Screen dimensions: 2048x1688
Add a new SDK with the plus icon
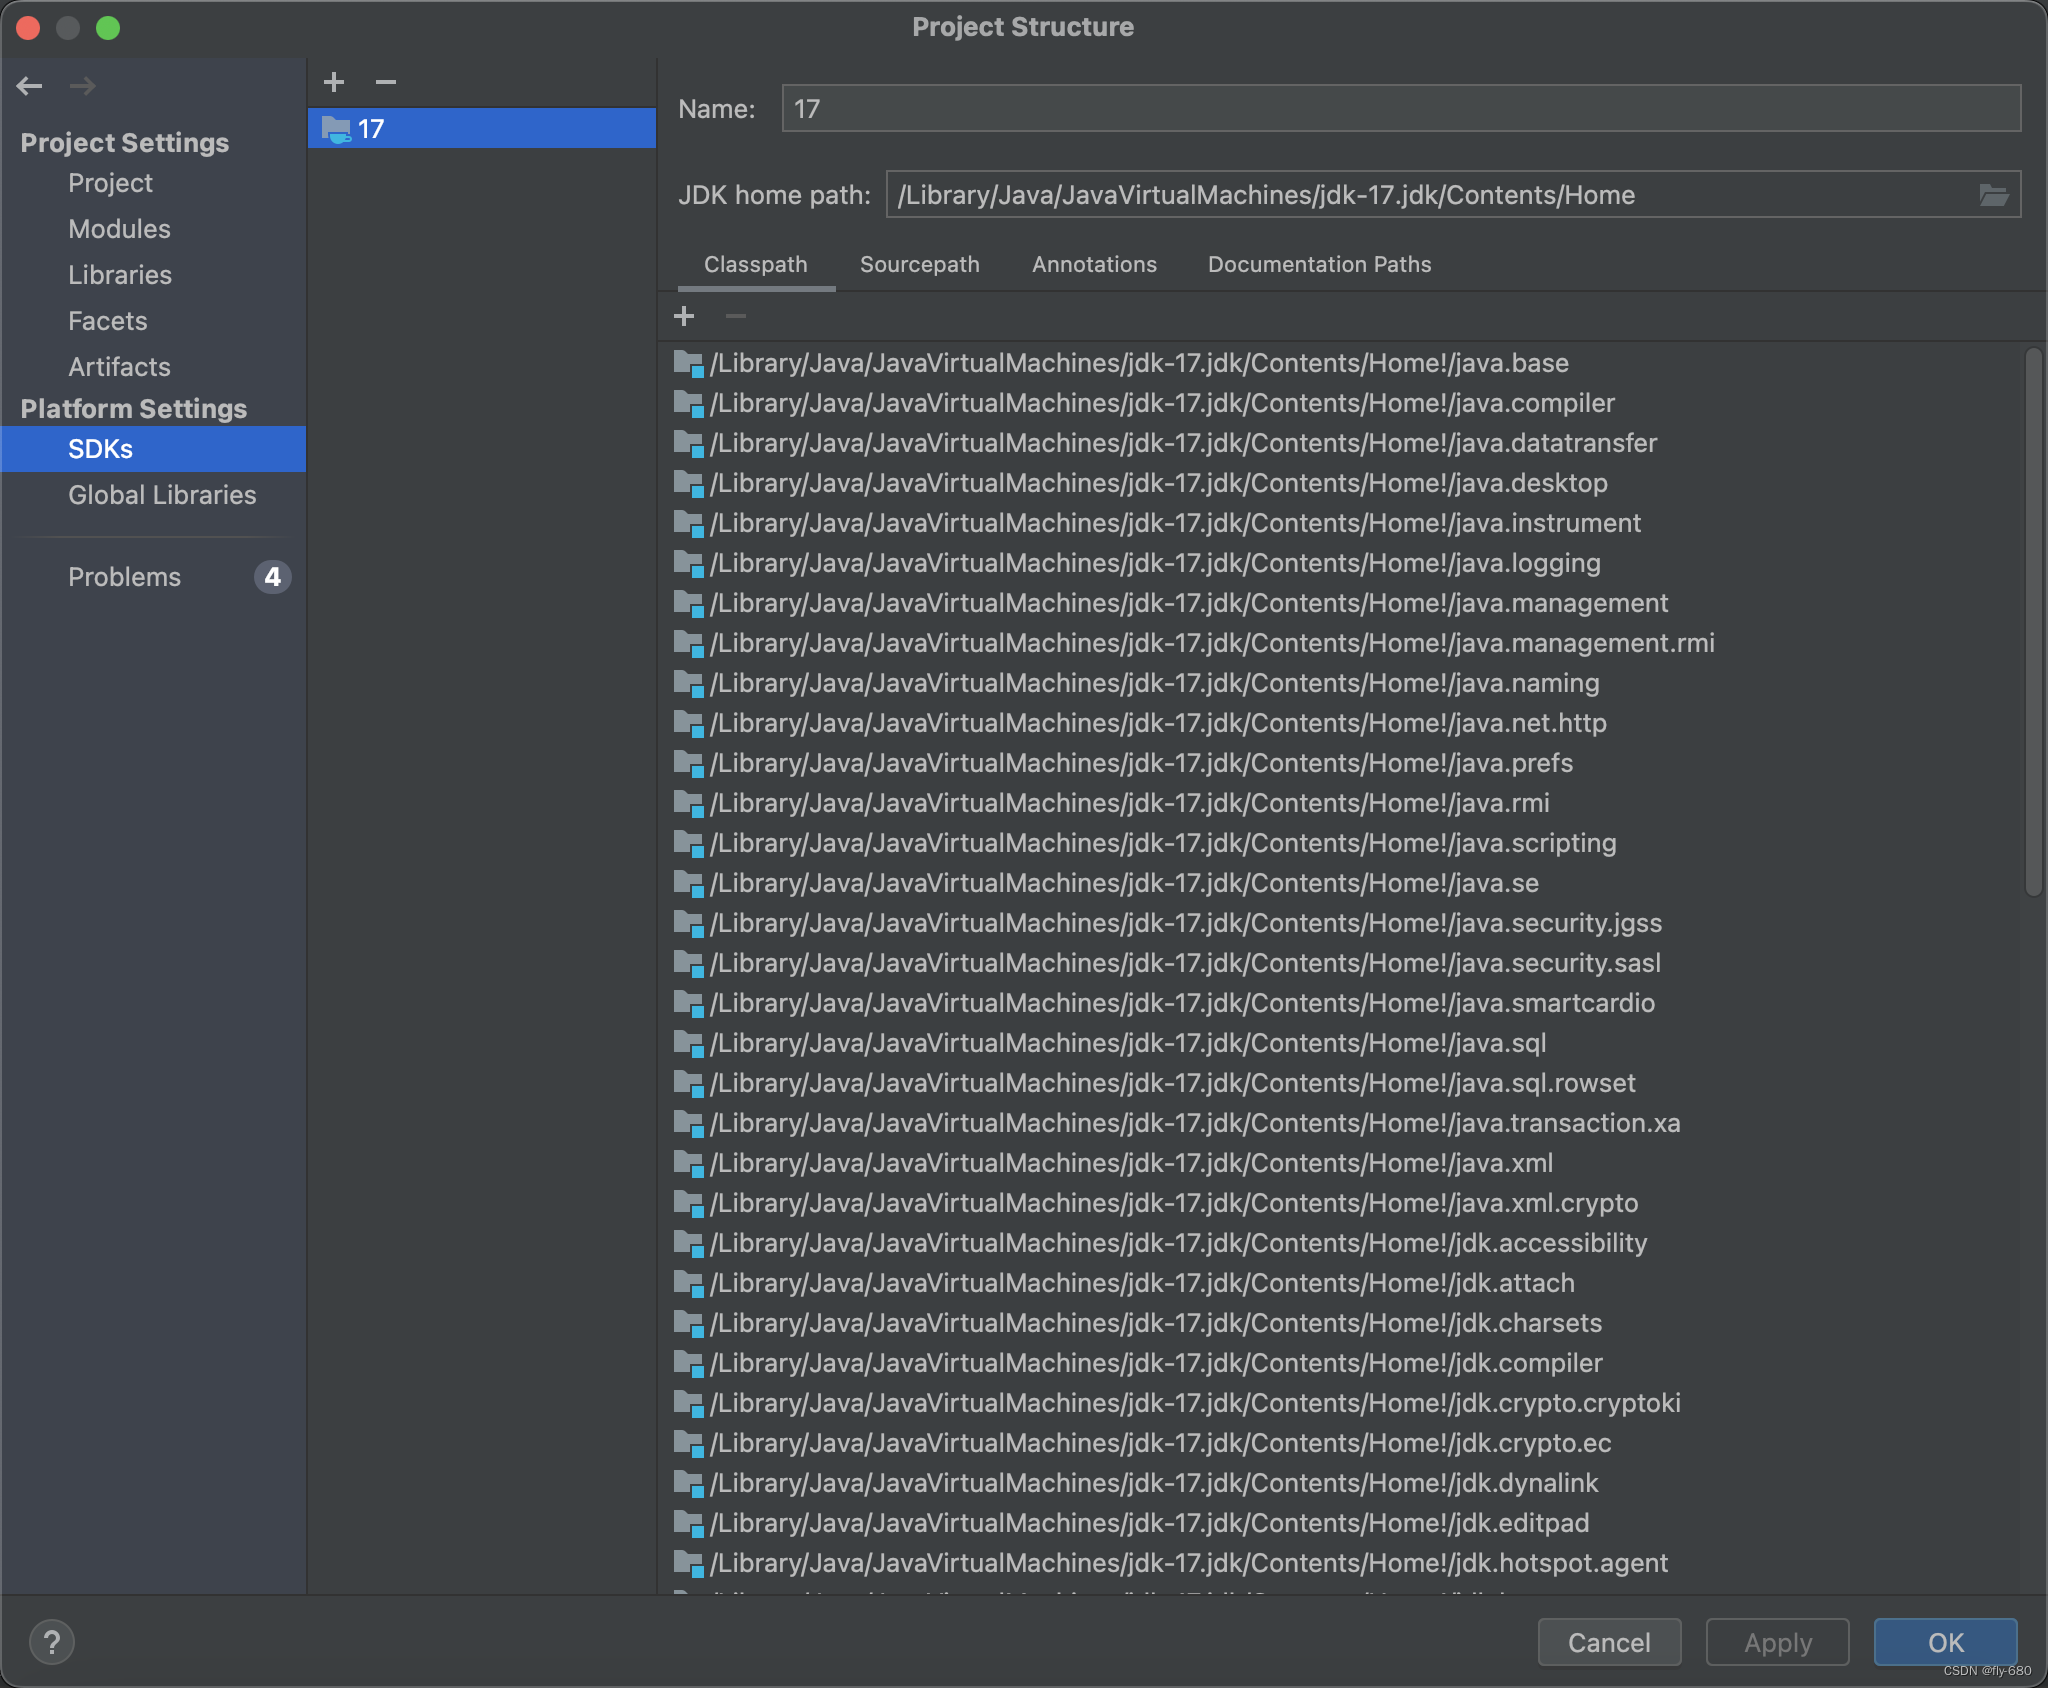[334, 82]
